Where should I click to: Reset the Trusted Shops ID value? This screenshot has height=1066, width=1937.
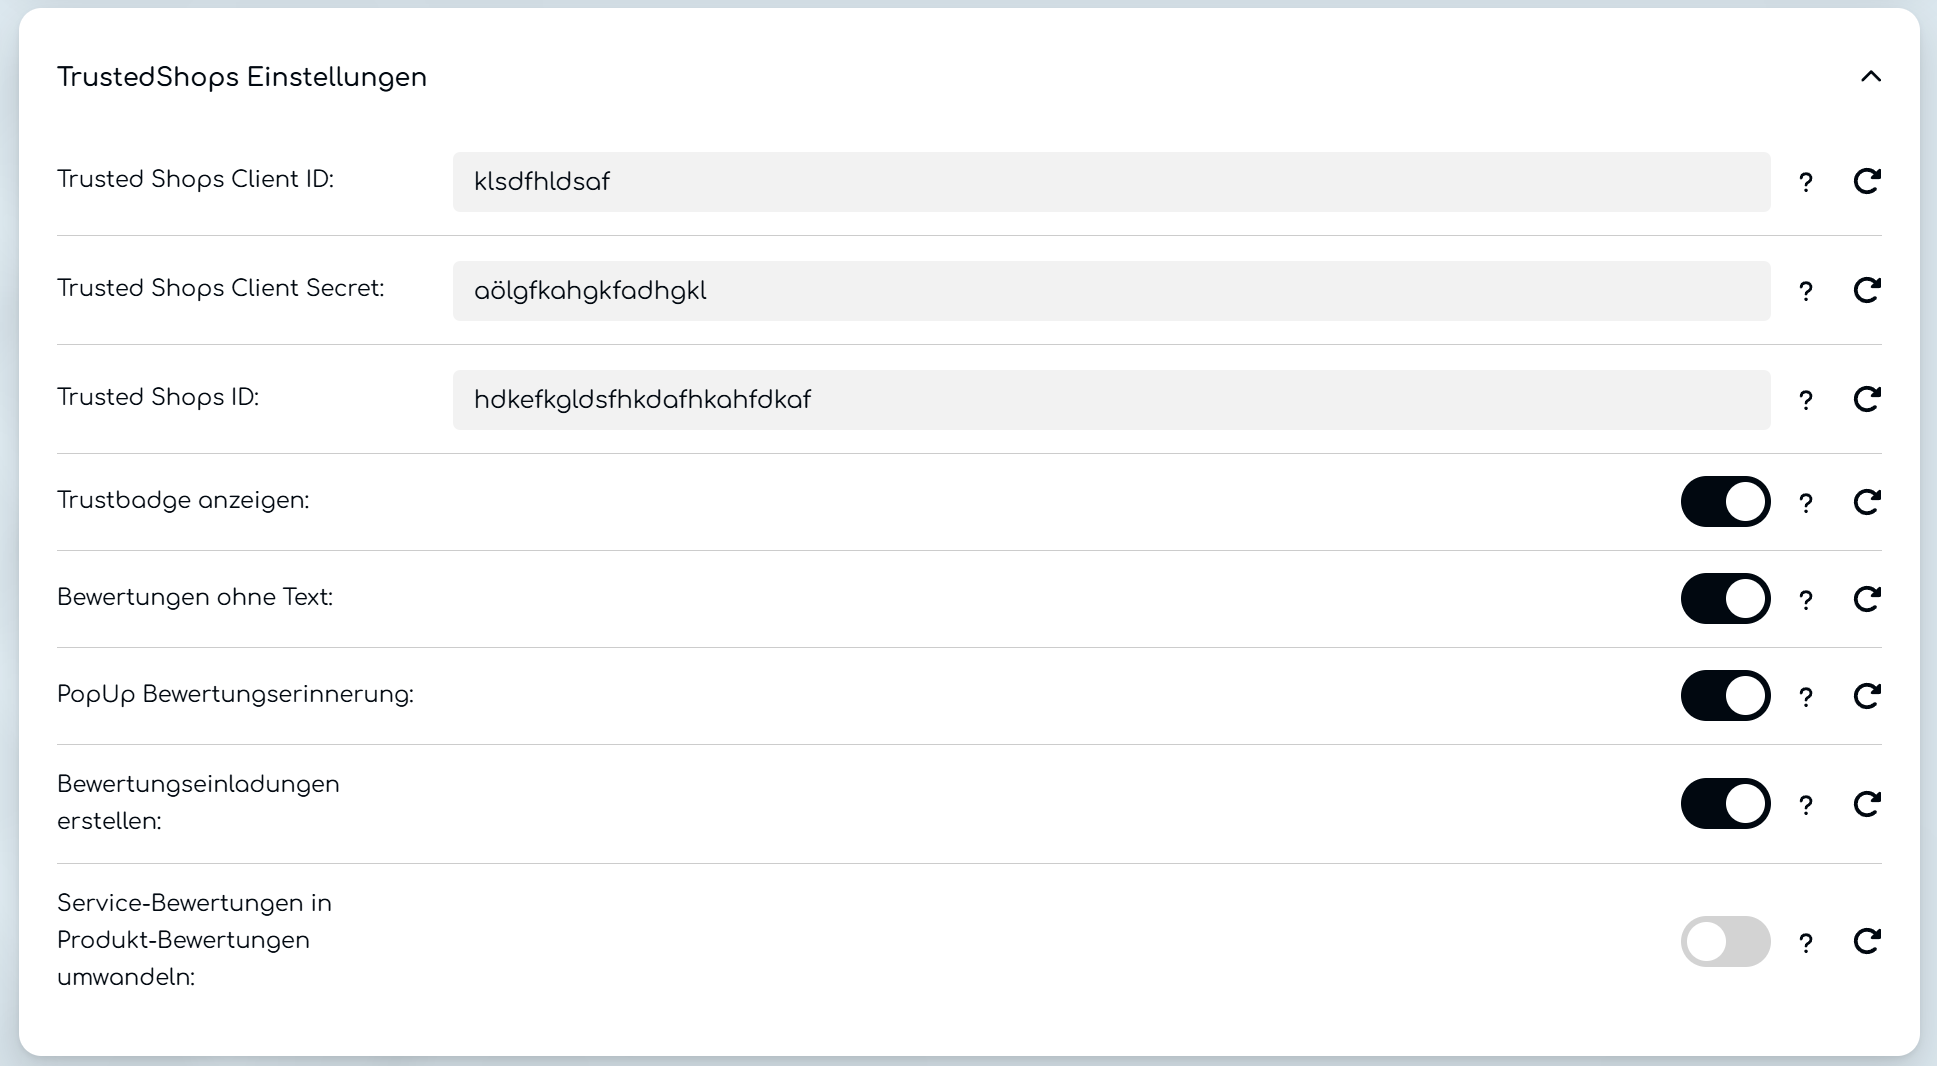pyautogui.click(x=1867, y=399)
